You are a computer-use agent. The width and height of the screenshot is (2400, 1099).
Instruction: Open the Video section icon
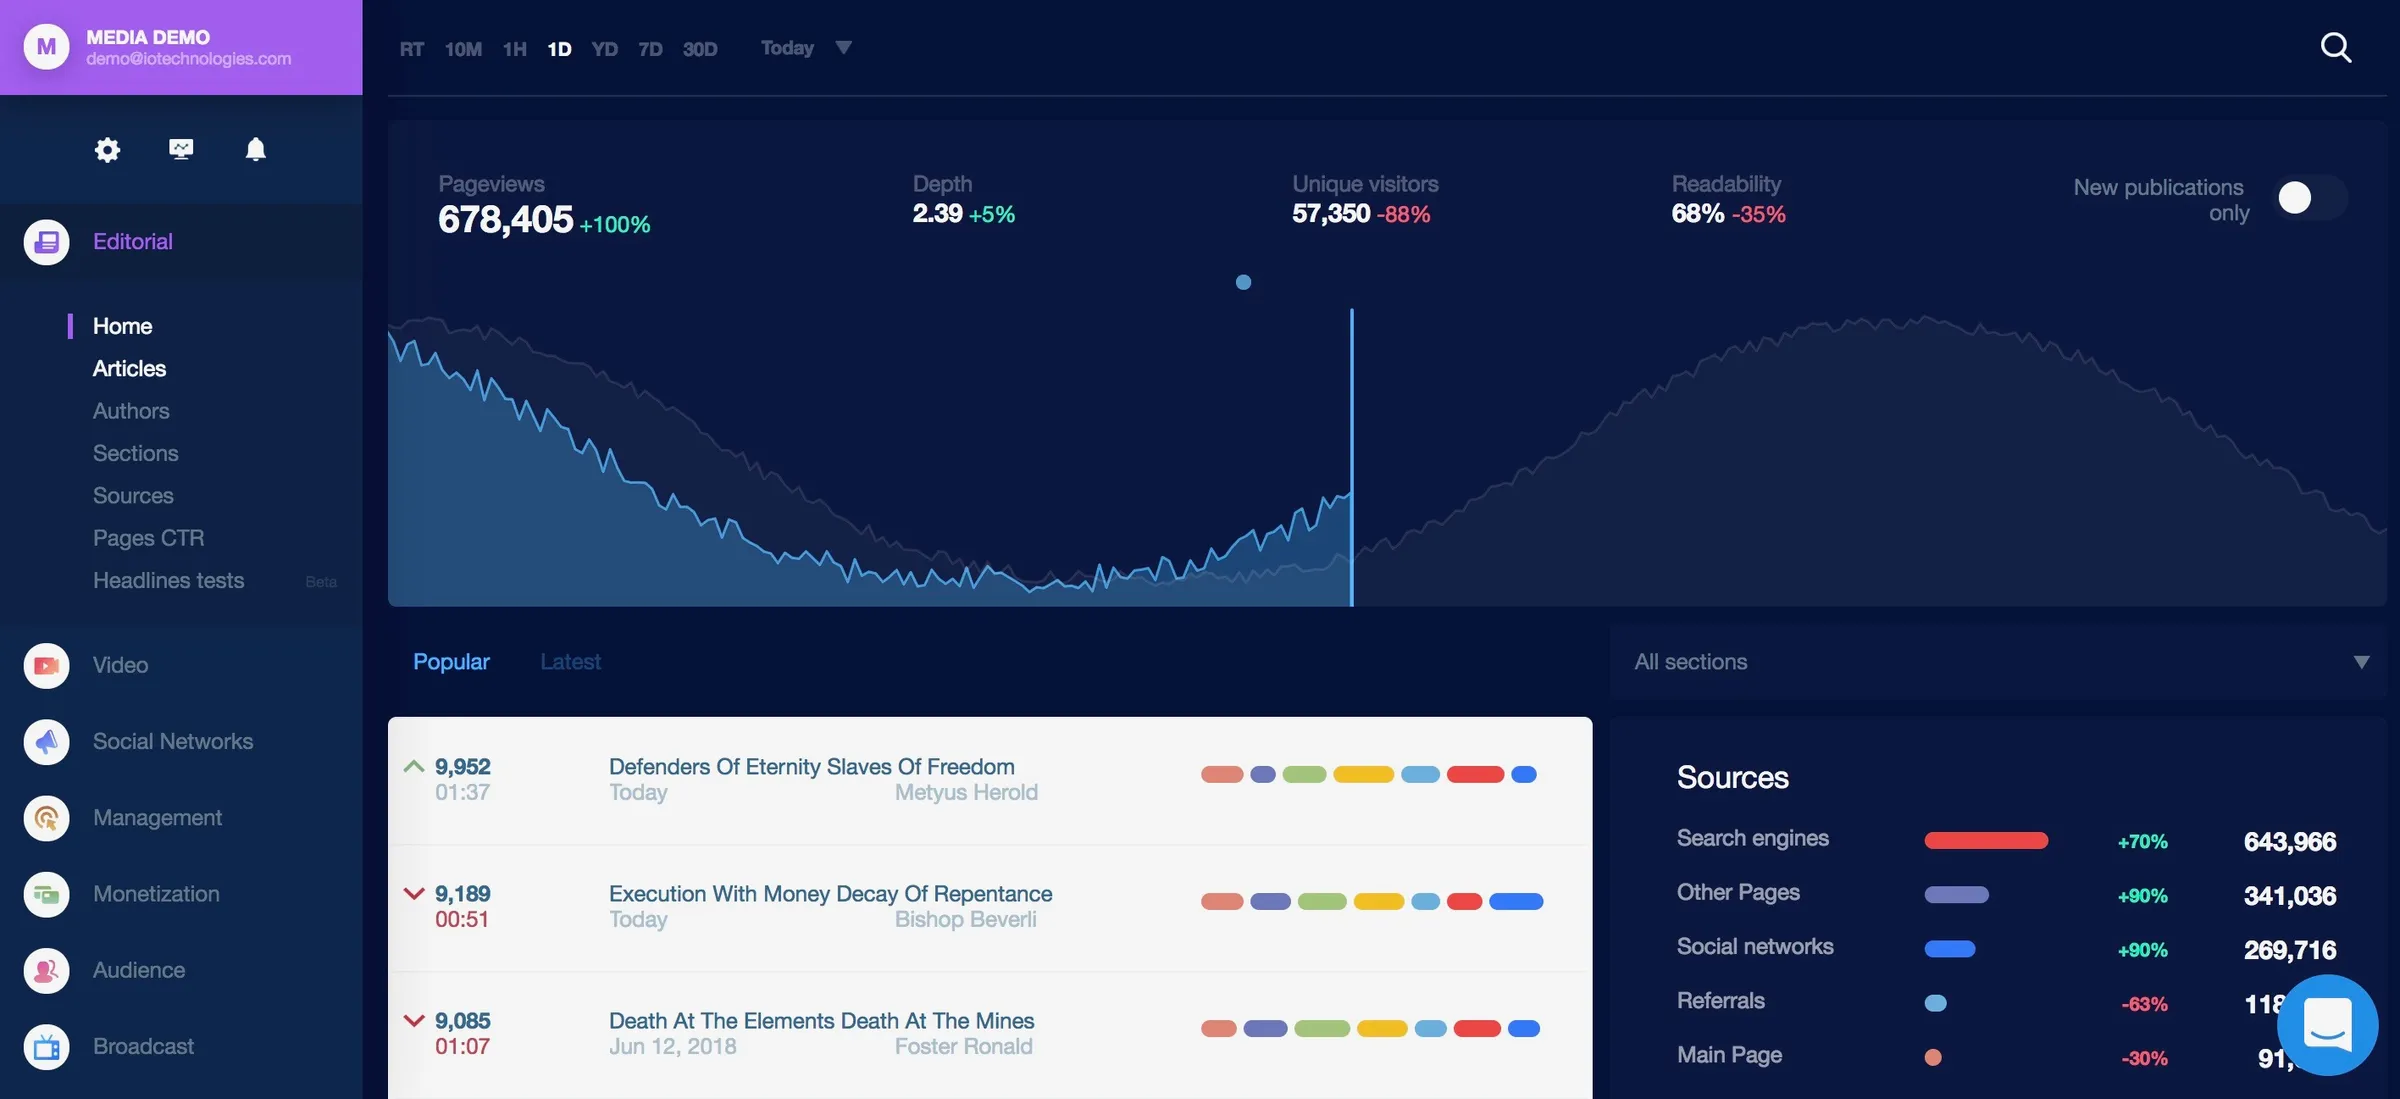click(x=46, y=665)
